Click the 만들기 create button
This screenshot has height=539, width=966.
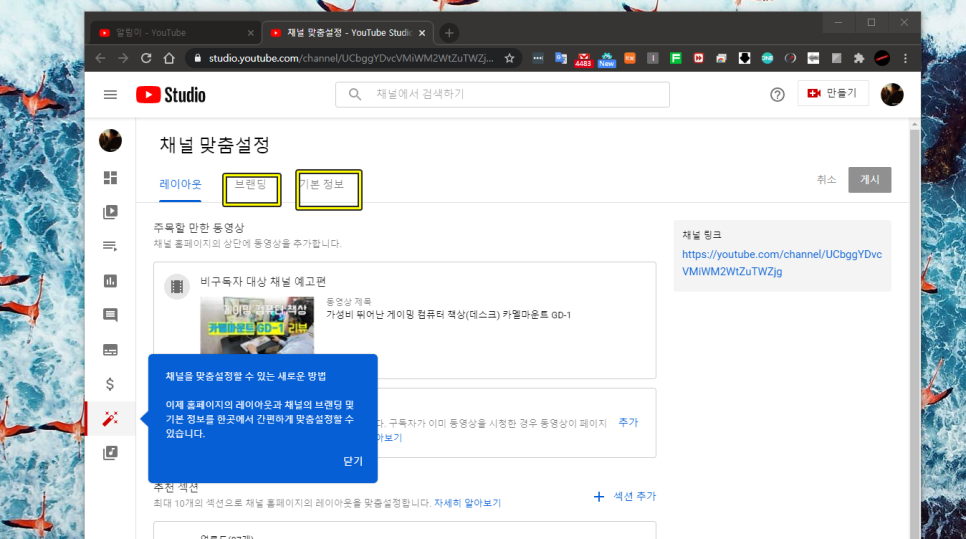[833, 93]
